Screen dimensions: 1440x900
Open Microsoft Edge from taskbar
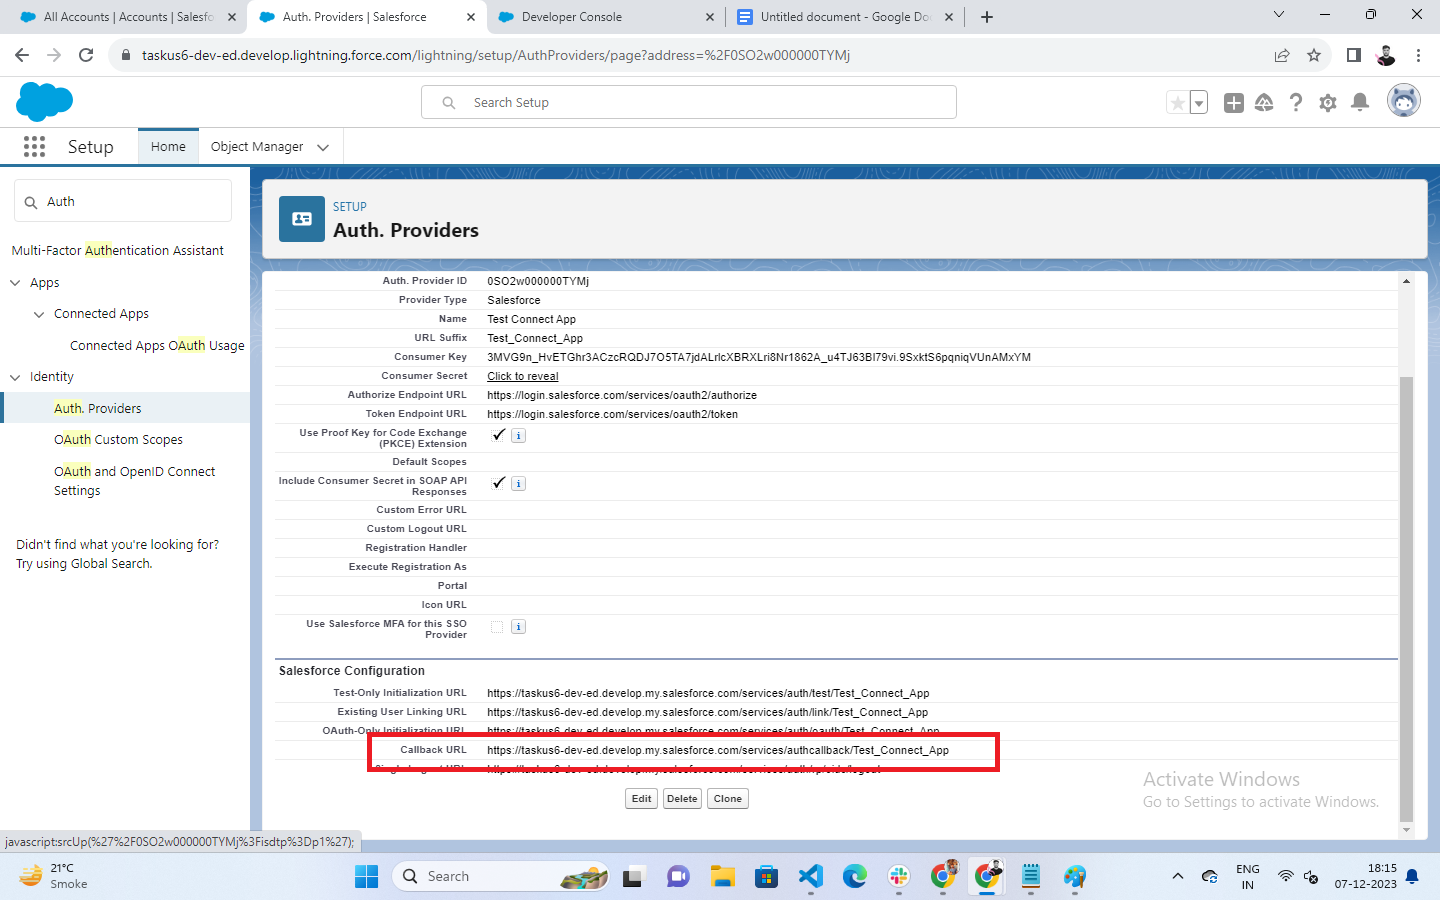pos(855,877)
